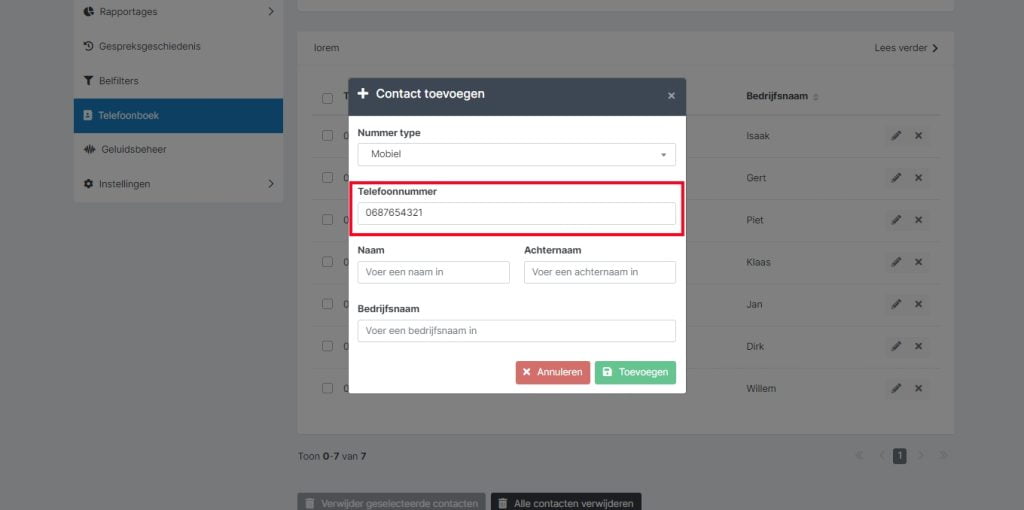Delete the Piet contact X icon
This screenshot has width=1024, height=510.
918,220
